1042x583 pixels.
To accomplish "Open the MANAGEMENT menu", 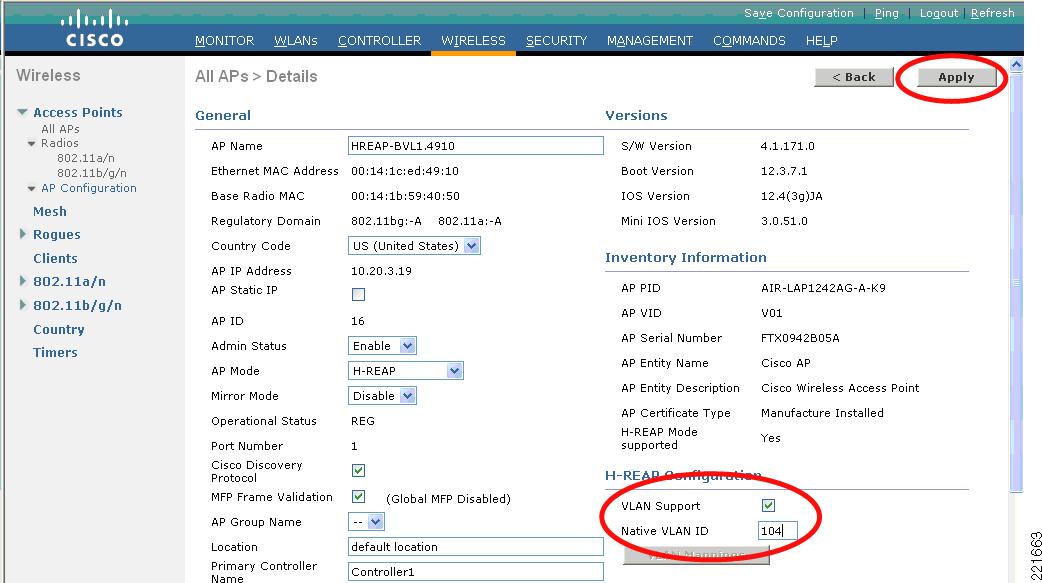I will pos(650,41).
